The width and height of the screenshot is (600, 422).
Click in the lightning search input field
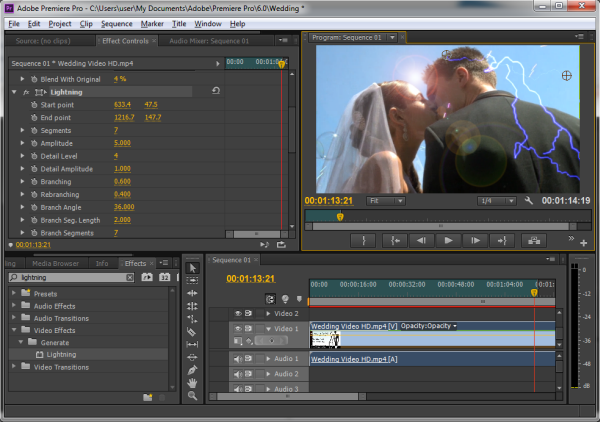[x=73, y=277]
